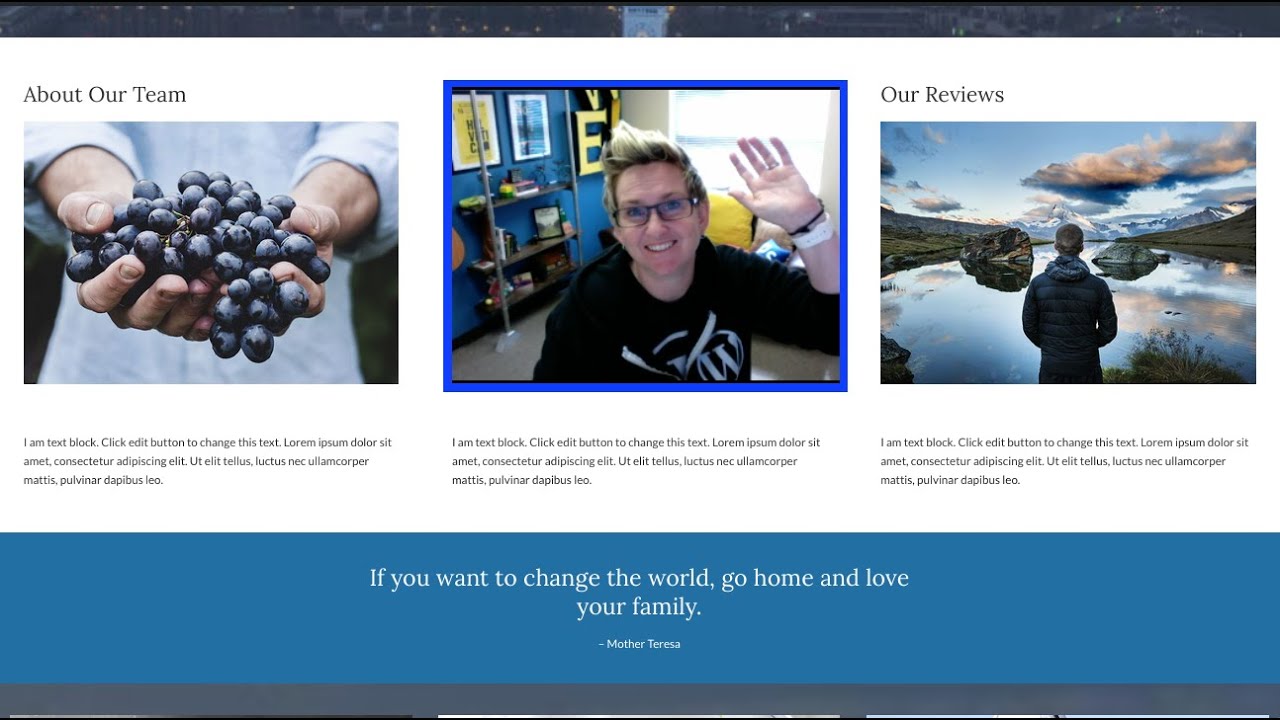Click the waving woman webcam image

tap(645, 236)
